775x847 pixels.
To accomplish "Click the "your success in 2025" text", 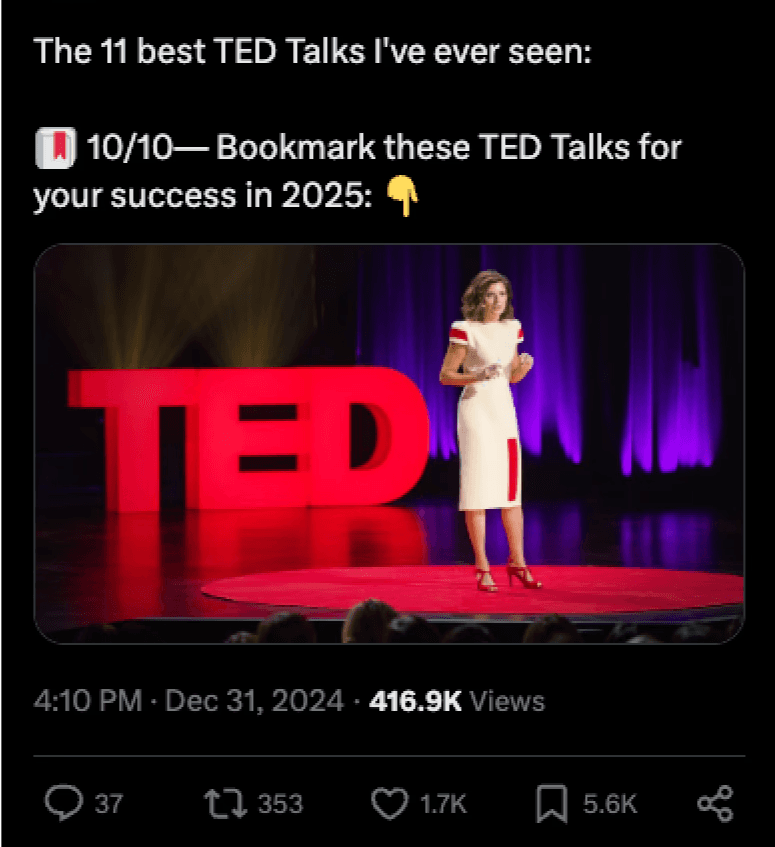I will (x=203, y=196).
